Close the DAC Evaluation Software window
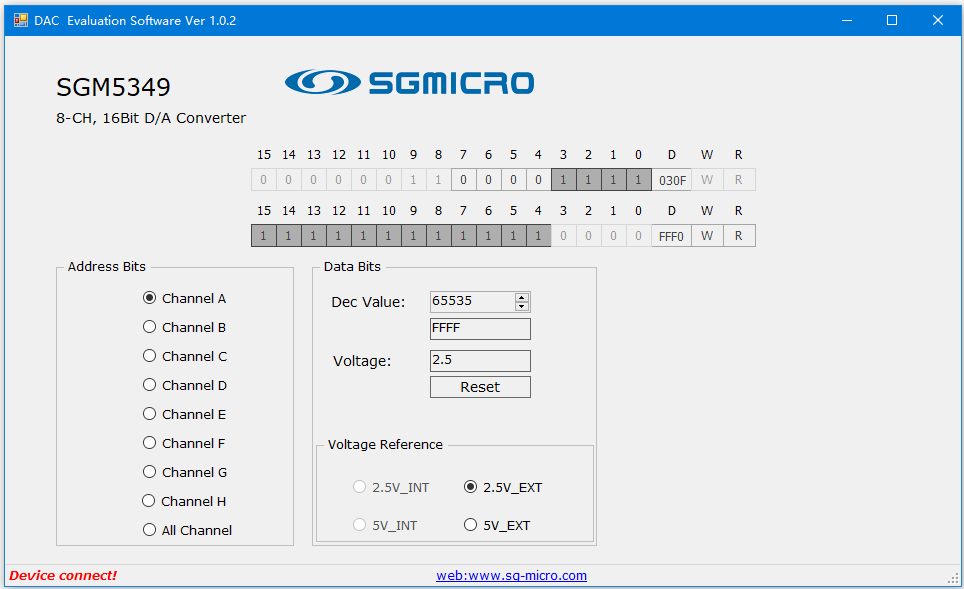964x589 pixels. [938, 20]
